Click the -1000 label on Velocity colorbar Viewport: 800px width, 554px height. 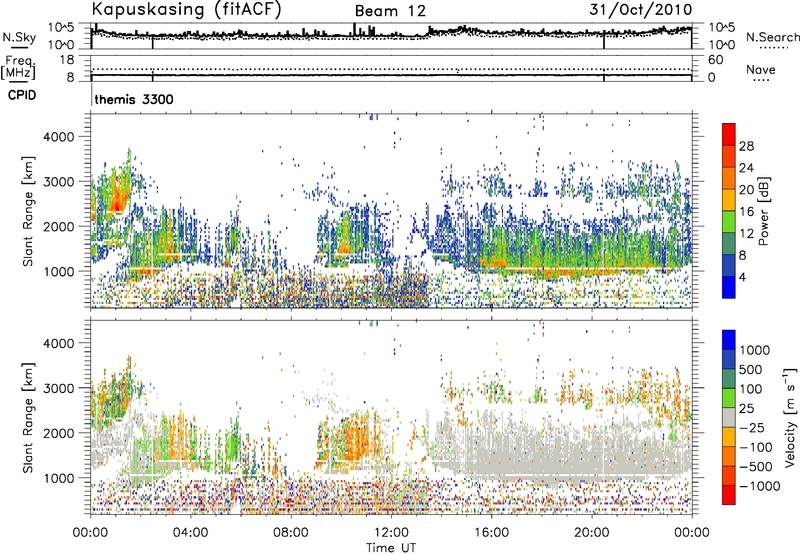pyautogui.click(x=760, y=486)
